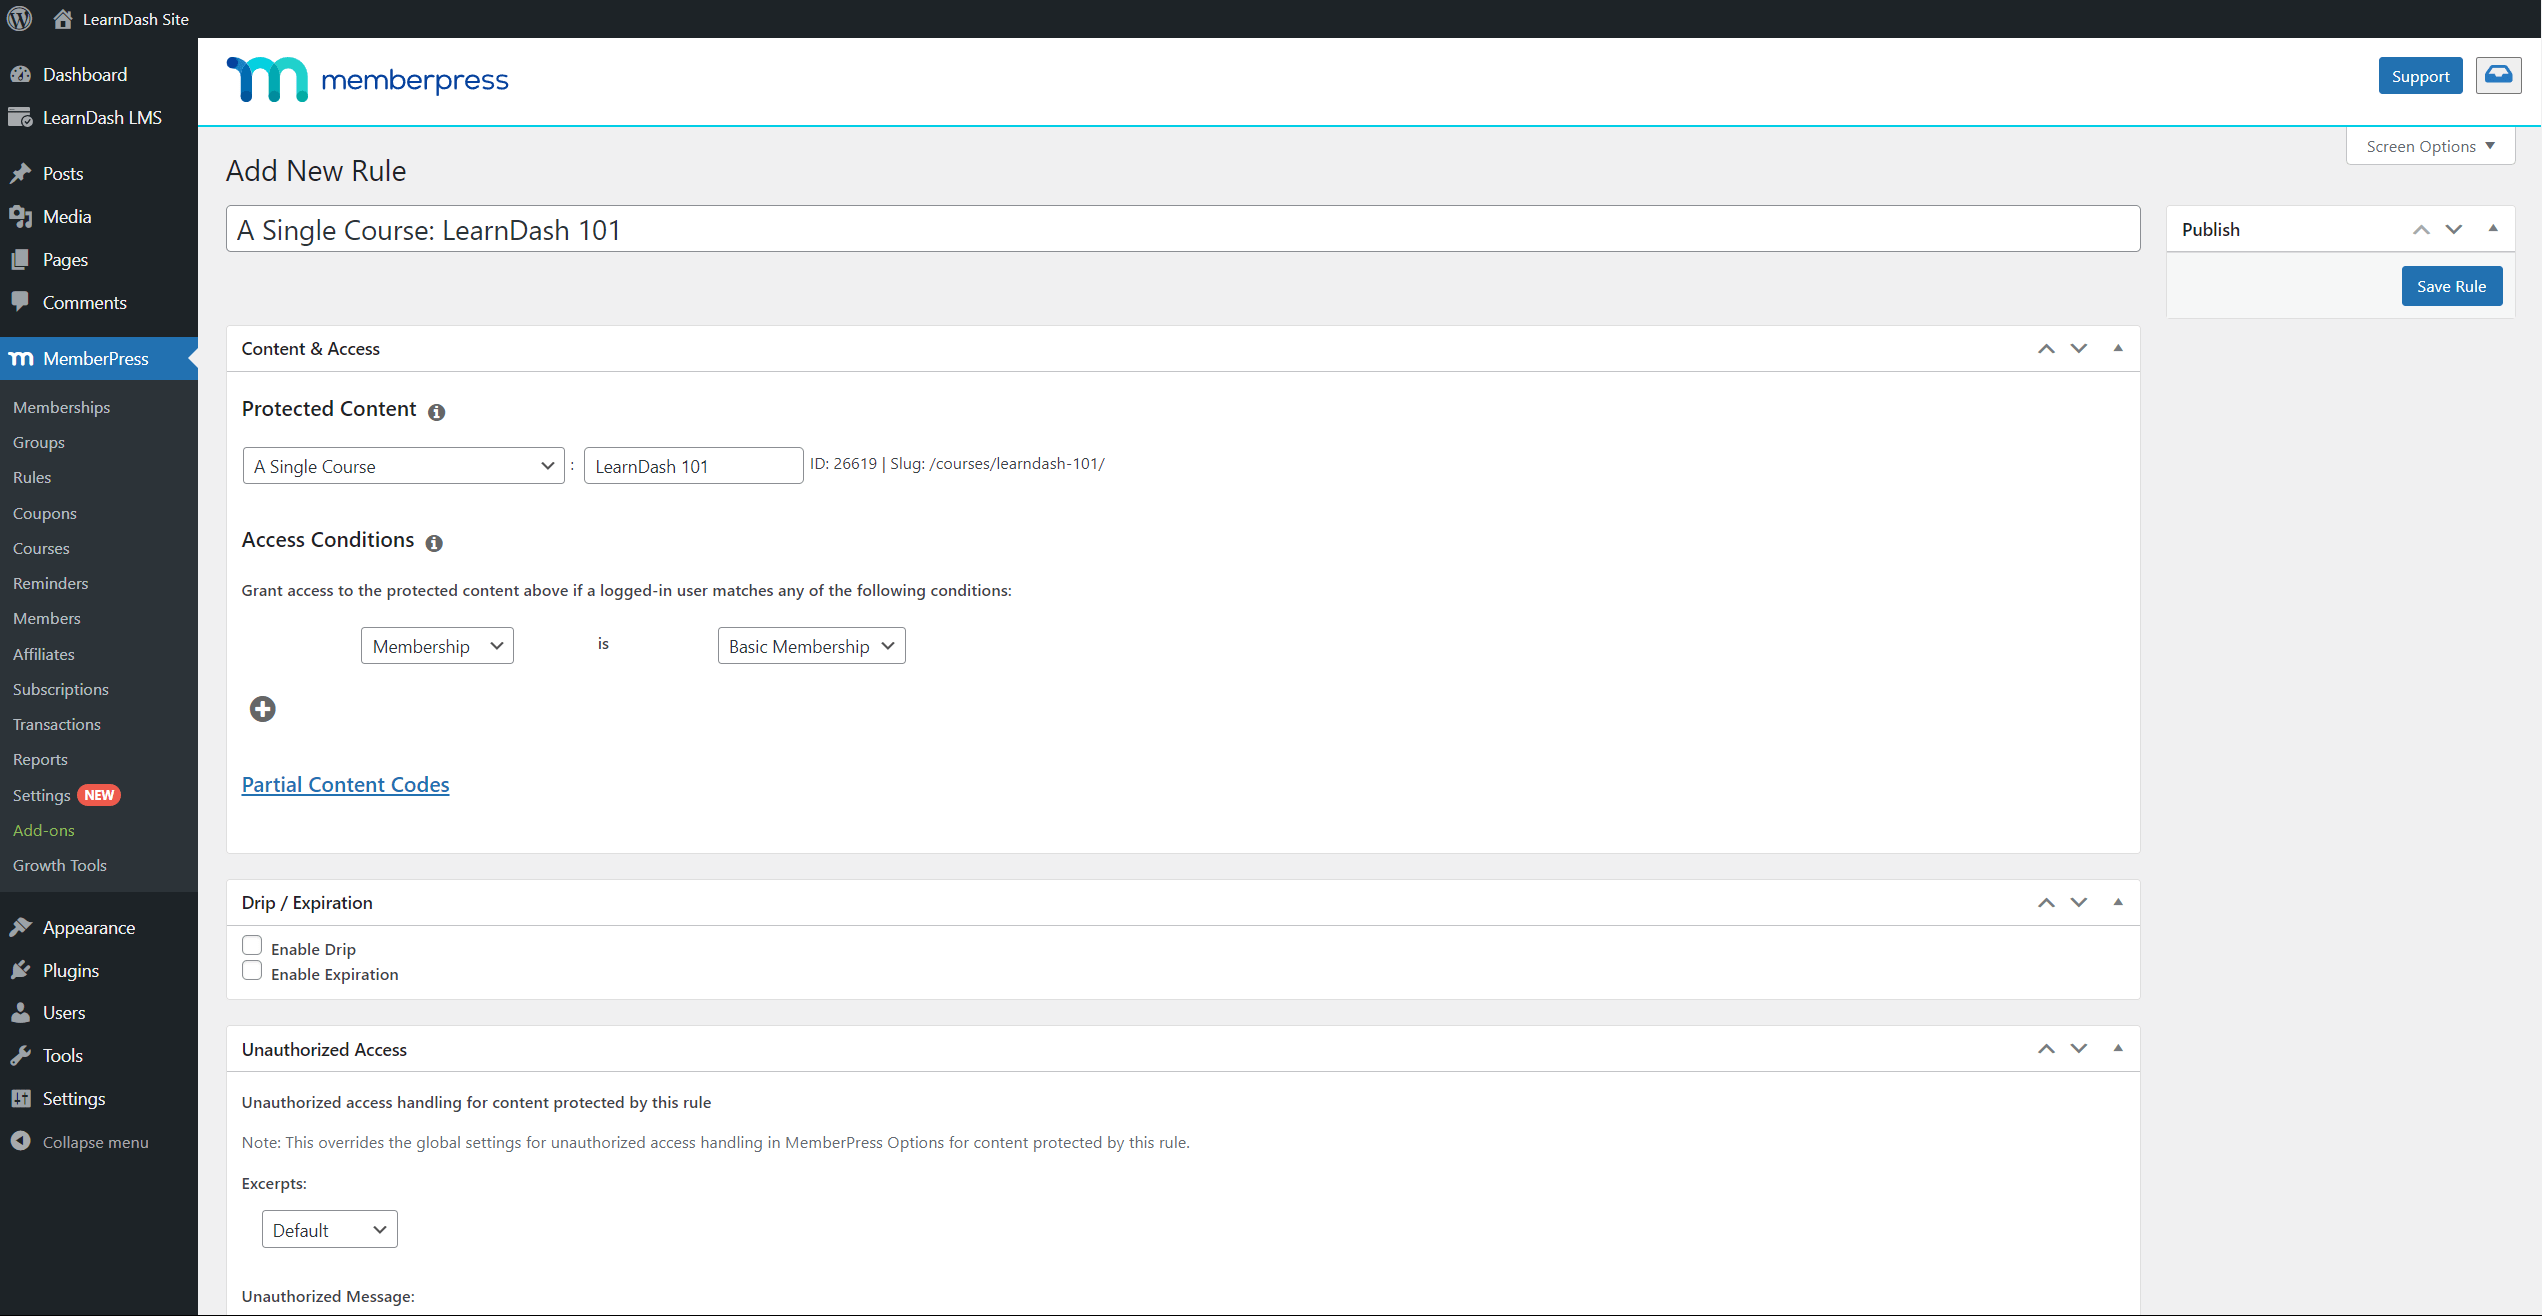Select the Excerpts Default dropdown

pyautogui.click(x=327, y=1230)
